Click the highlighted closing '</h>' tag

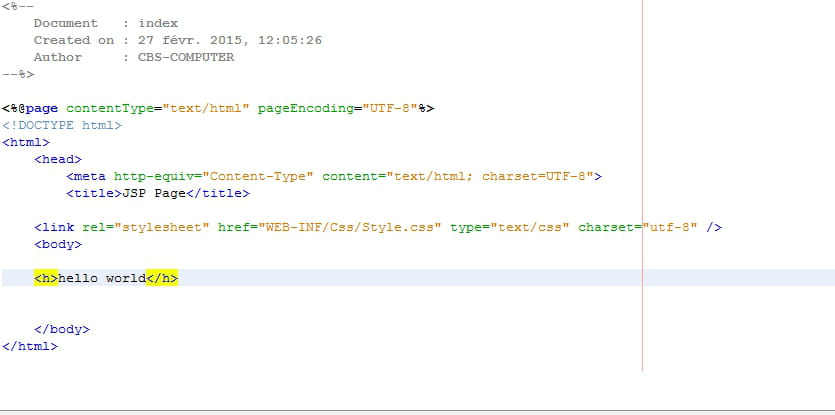click(162, 278)
